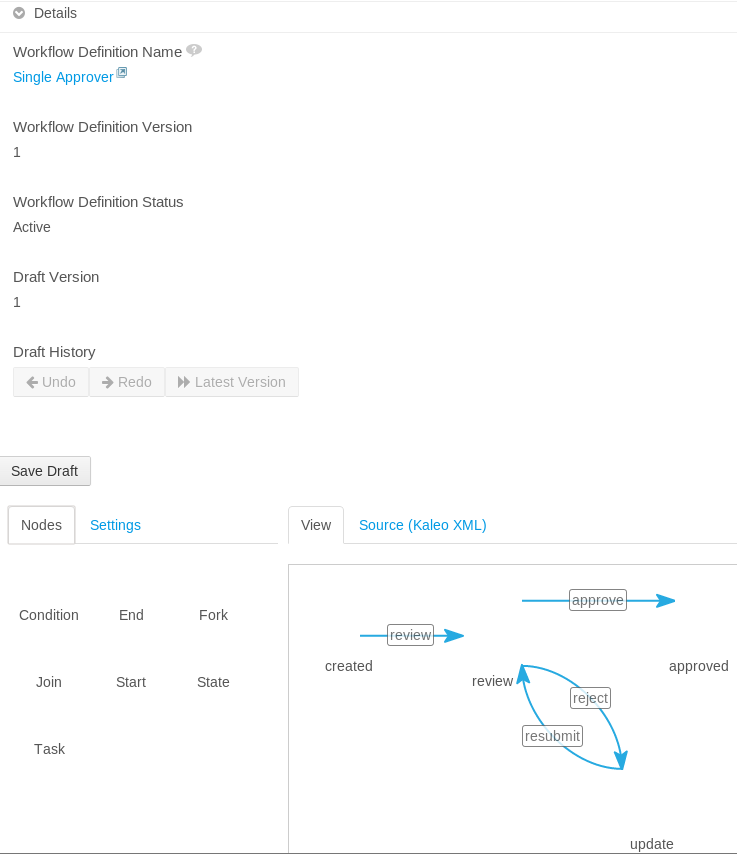Open the Single Approver link
Viewport: 737px width, 854px height.
63,77
